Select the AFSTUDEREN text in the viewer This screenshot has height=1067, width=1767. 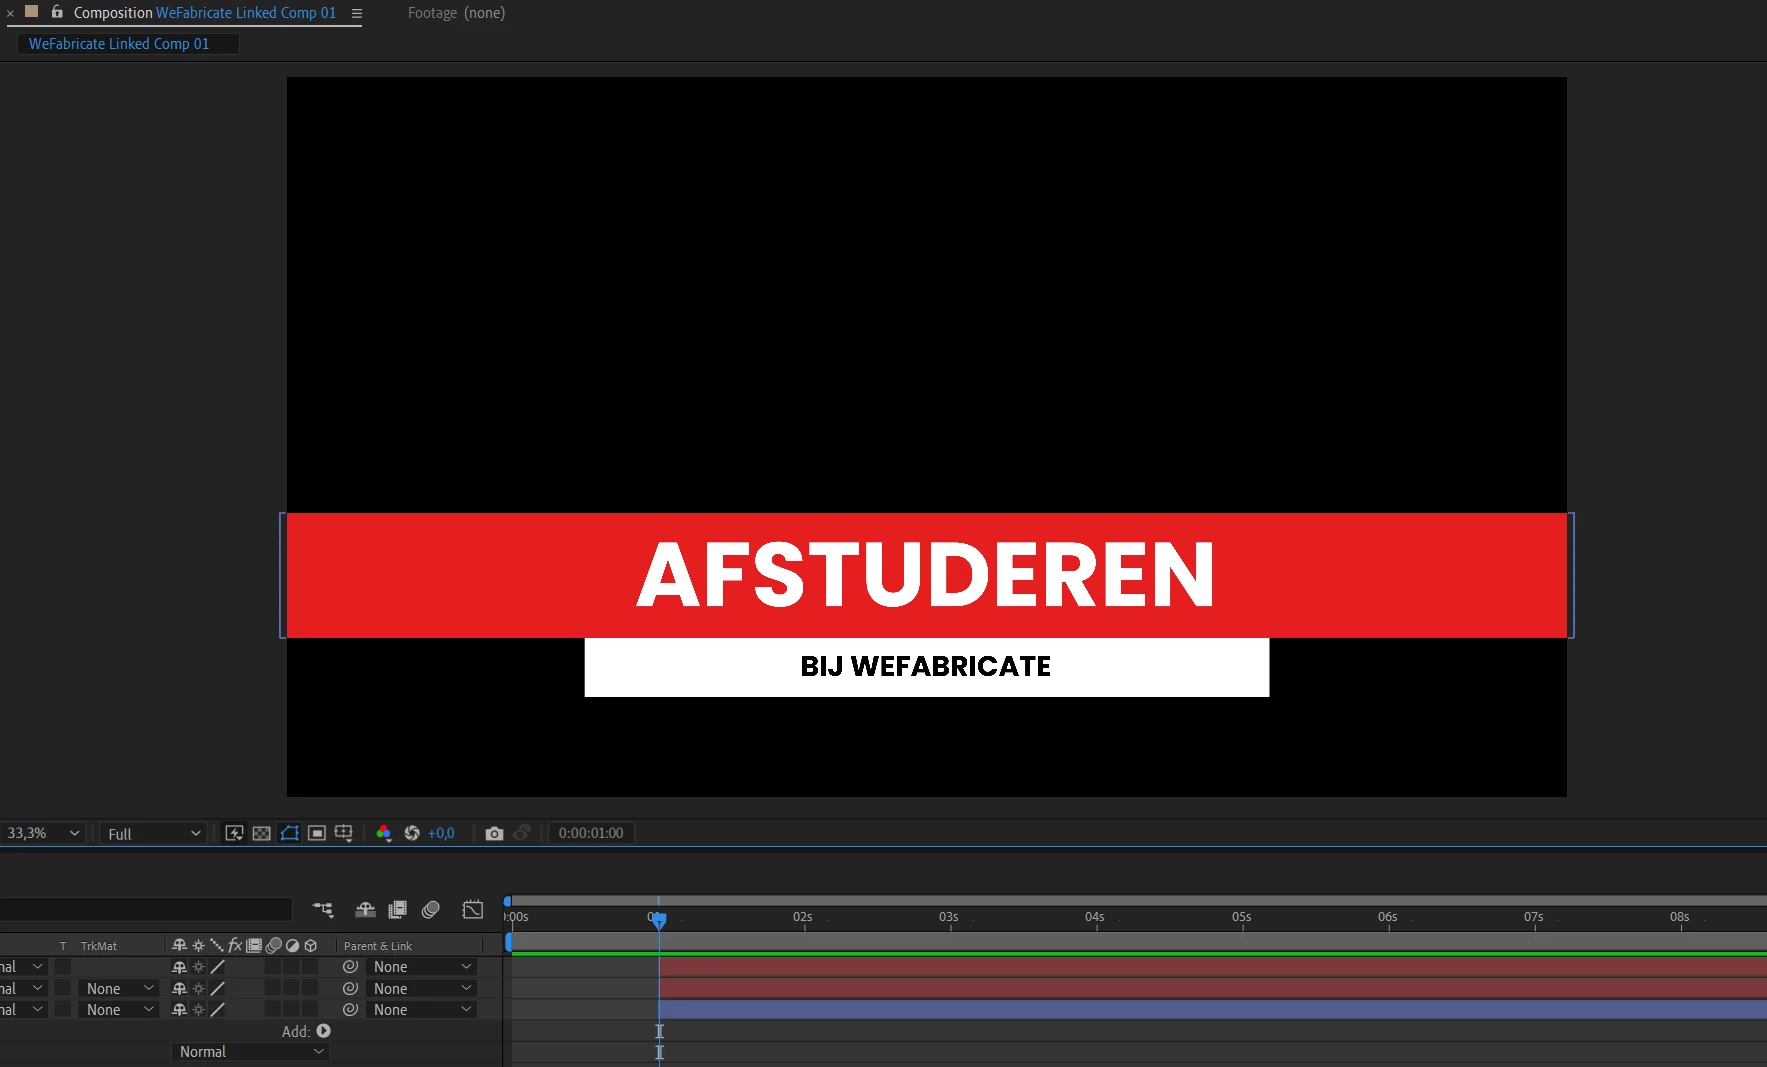pos(926,574)
